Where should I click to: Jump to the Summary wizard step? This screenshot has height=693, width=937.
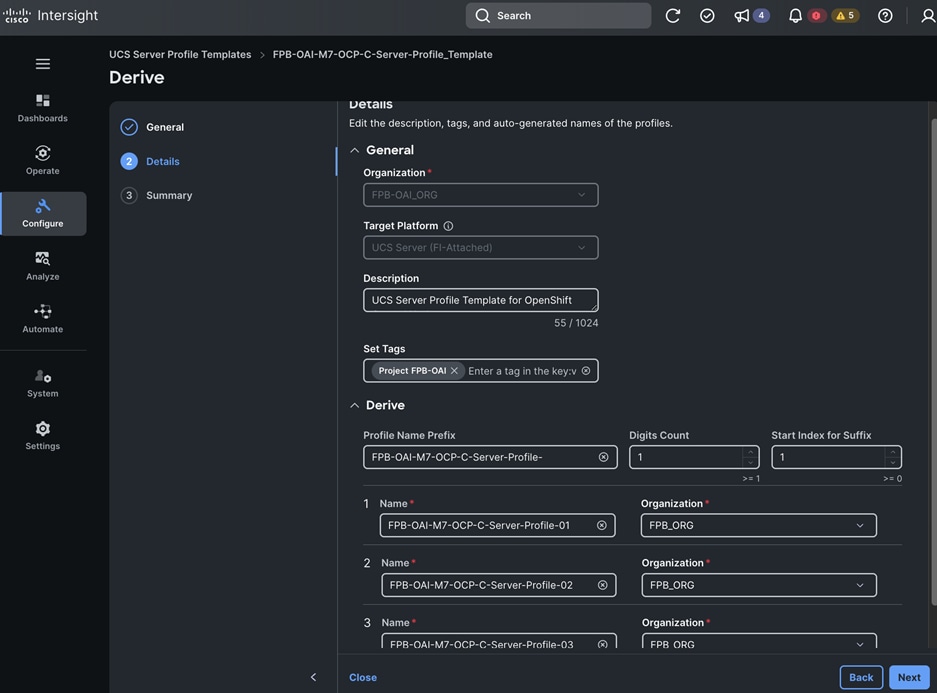(157, 195)
